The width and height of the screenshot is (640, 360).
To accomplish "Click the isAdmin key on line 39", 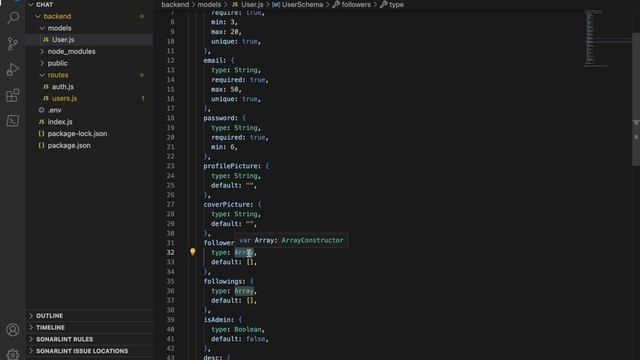I will point(218,320).
